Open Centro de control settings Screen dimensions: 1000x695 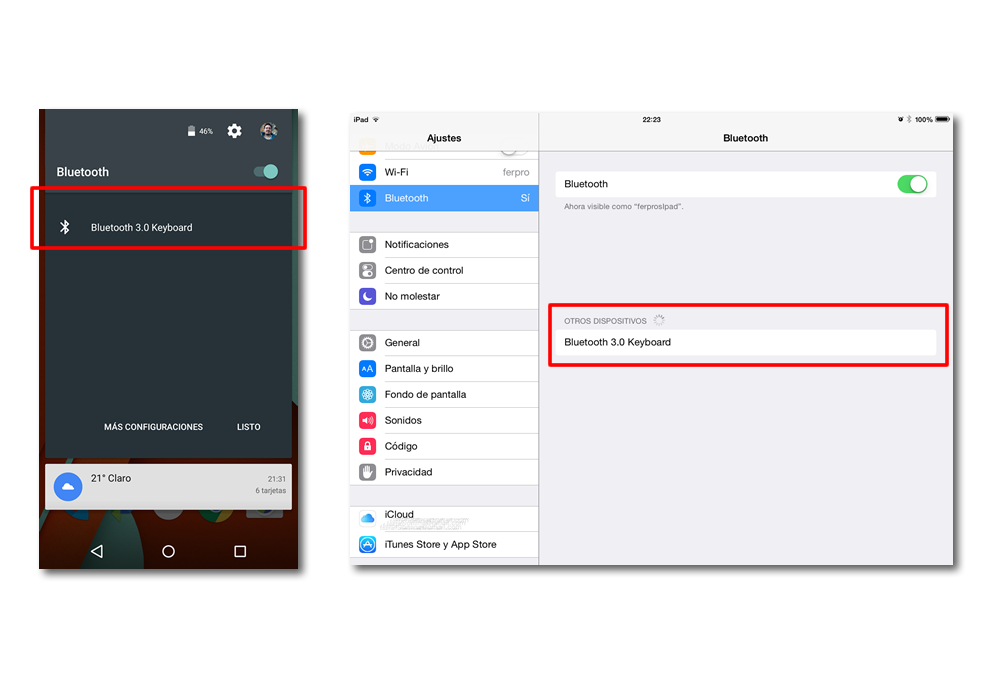(444, 270)
